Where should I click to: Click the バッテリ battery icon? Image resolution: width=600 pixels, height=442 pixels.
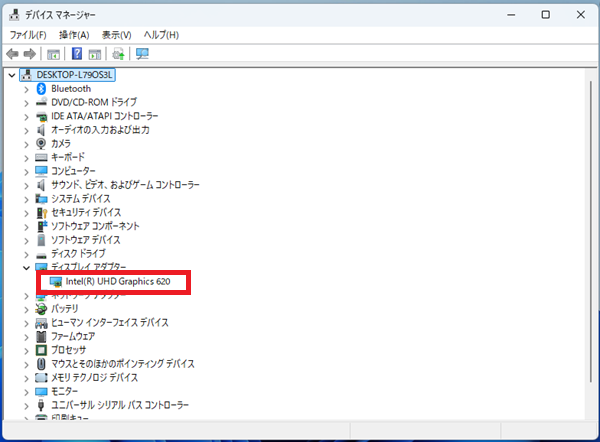(41, 310)
